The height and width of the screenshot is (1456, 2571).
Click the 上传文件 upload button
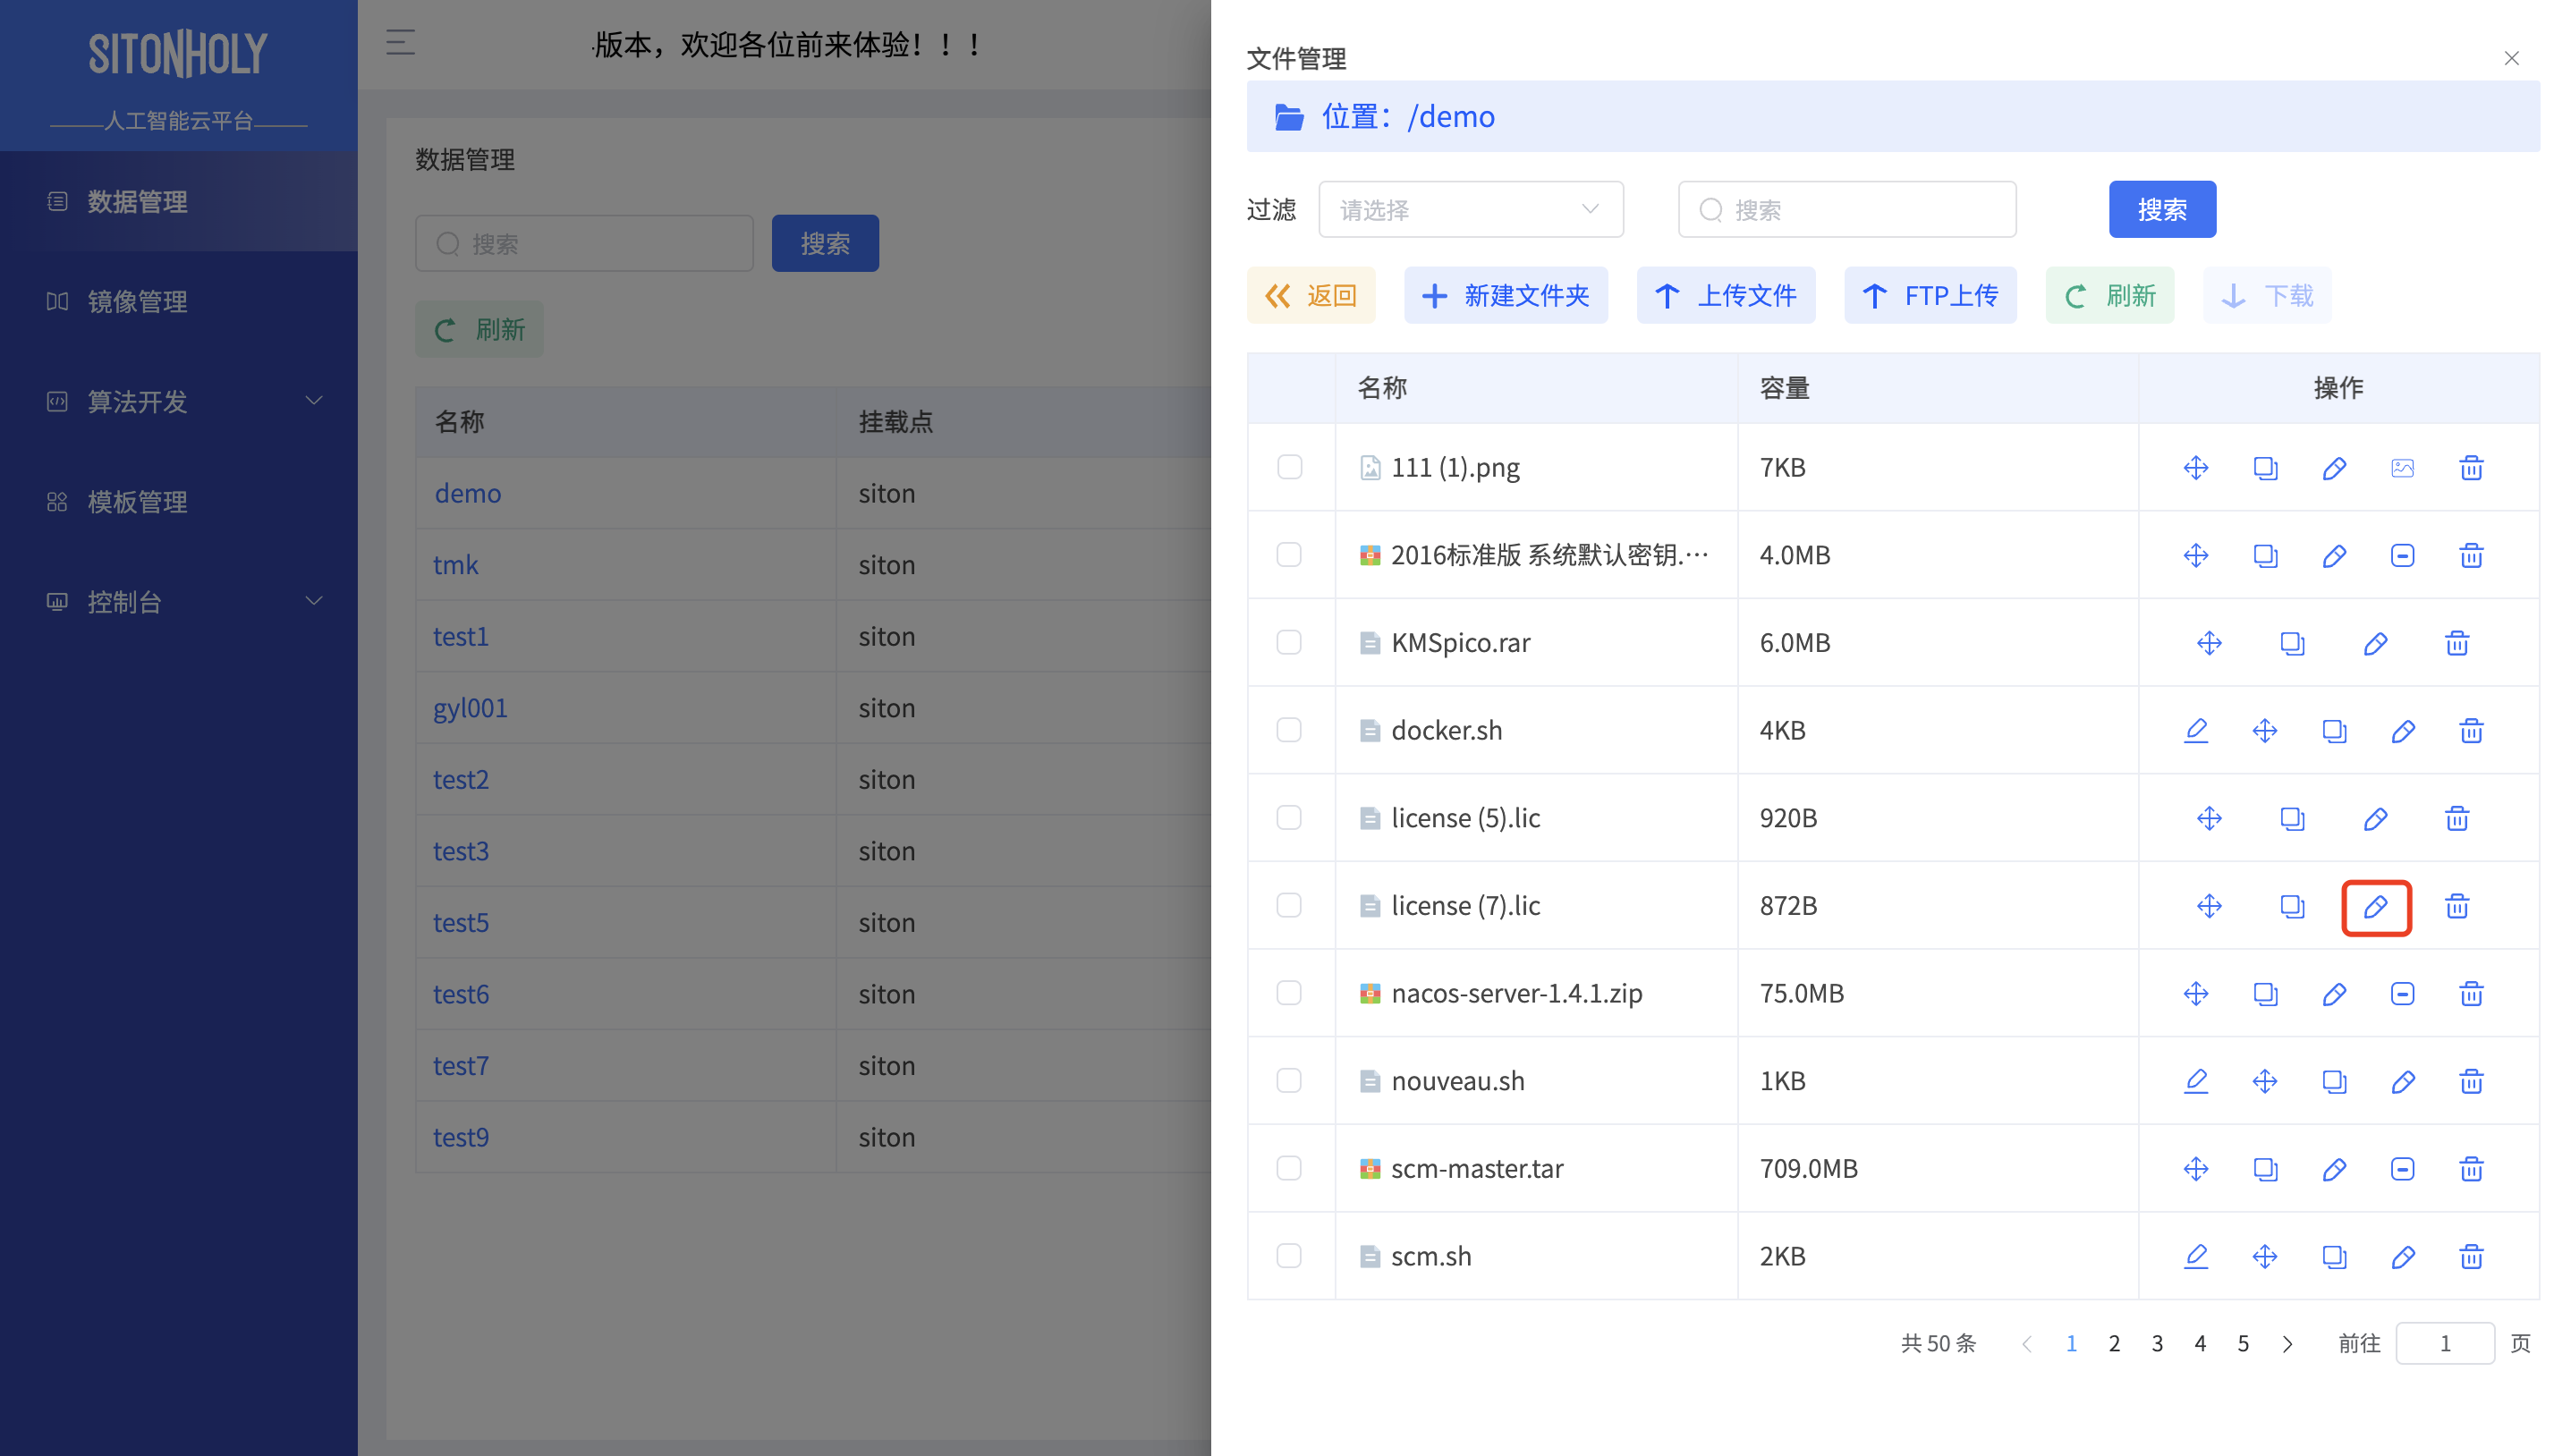tap(1725, 295)
